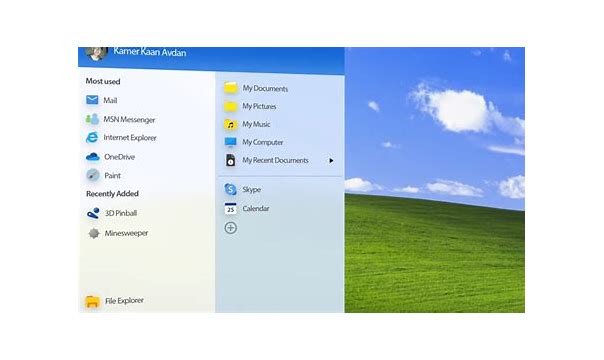Open the File Explorer folder icon
The height and width of the screenshot is (360, 604).
(92, 301)
